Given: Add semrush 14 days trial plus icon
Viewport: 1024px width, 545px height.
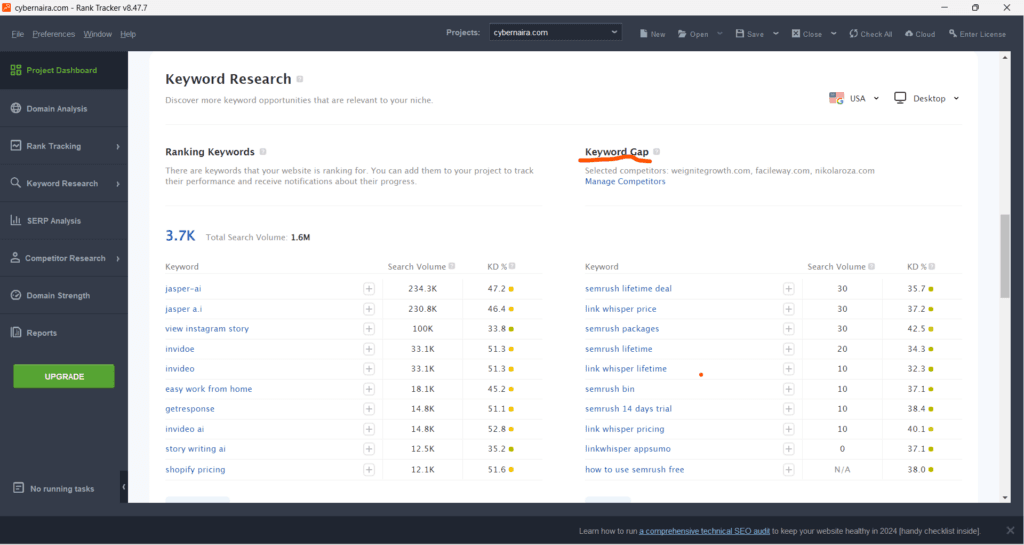Looking at the screenshot, I should (x=788, y=409).
